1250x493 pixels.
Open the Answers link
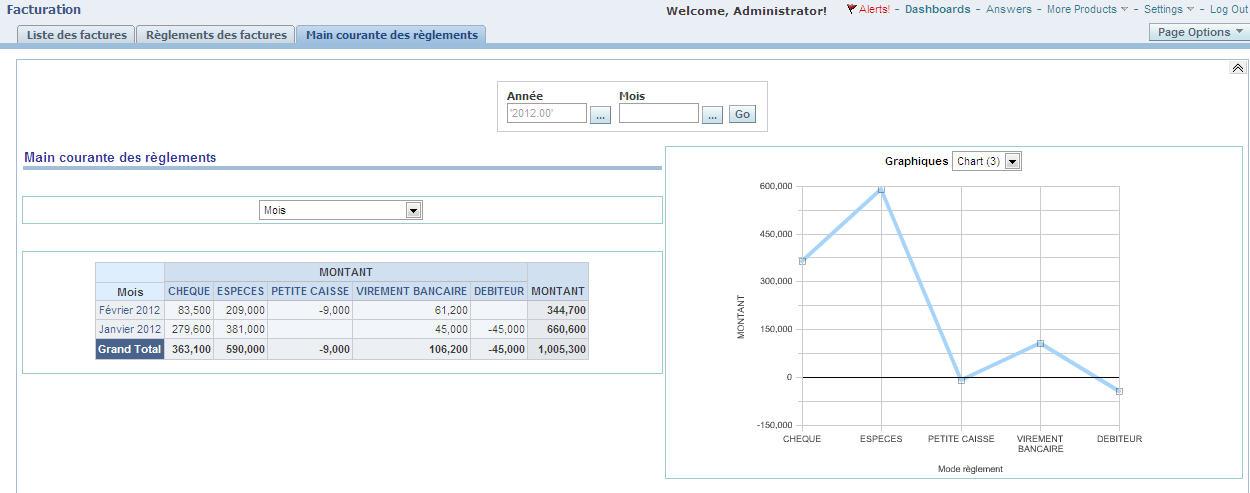tap(1008, 9)
